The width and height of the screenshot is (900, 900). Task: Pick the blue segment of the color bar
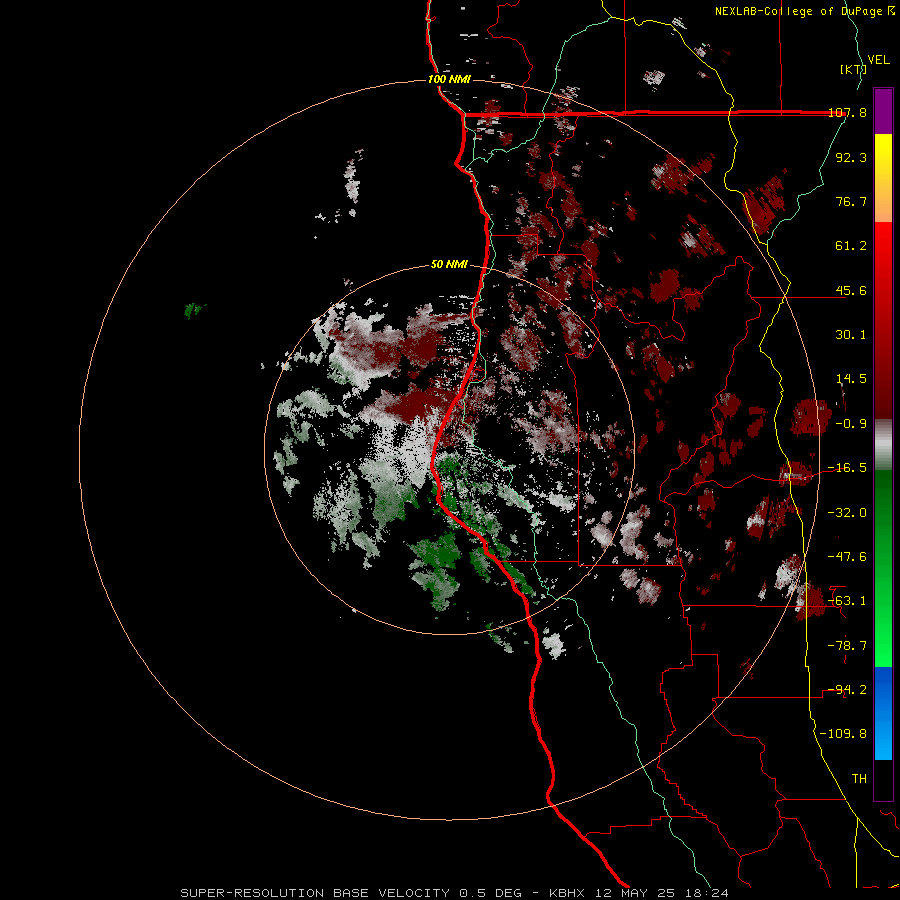[883, 713]
